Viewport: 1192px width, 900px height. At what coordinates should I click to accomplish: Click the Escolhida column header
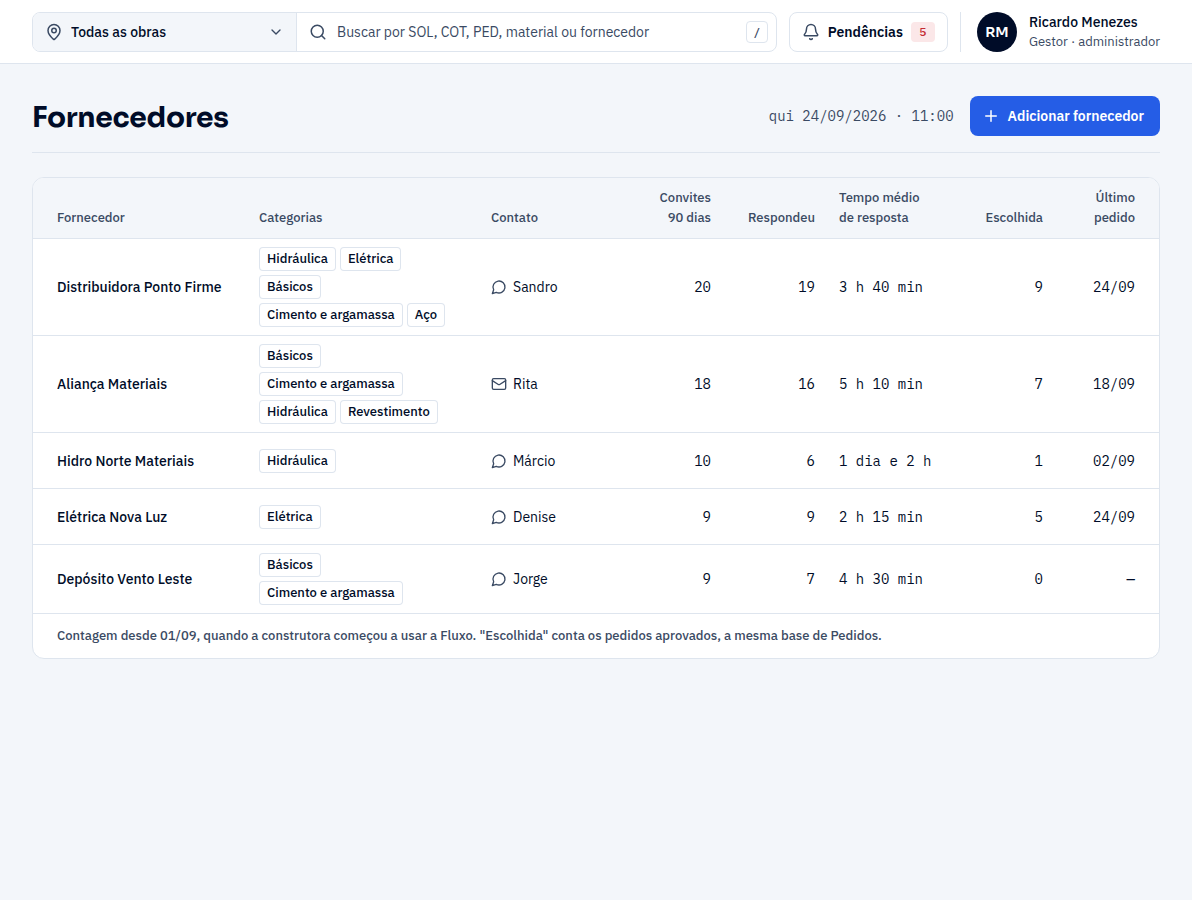tap(1014, 217)
